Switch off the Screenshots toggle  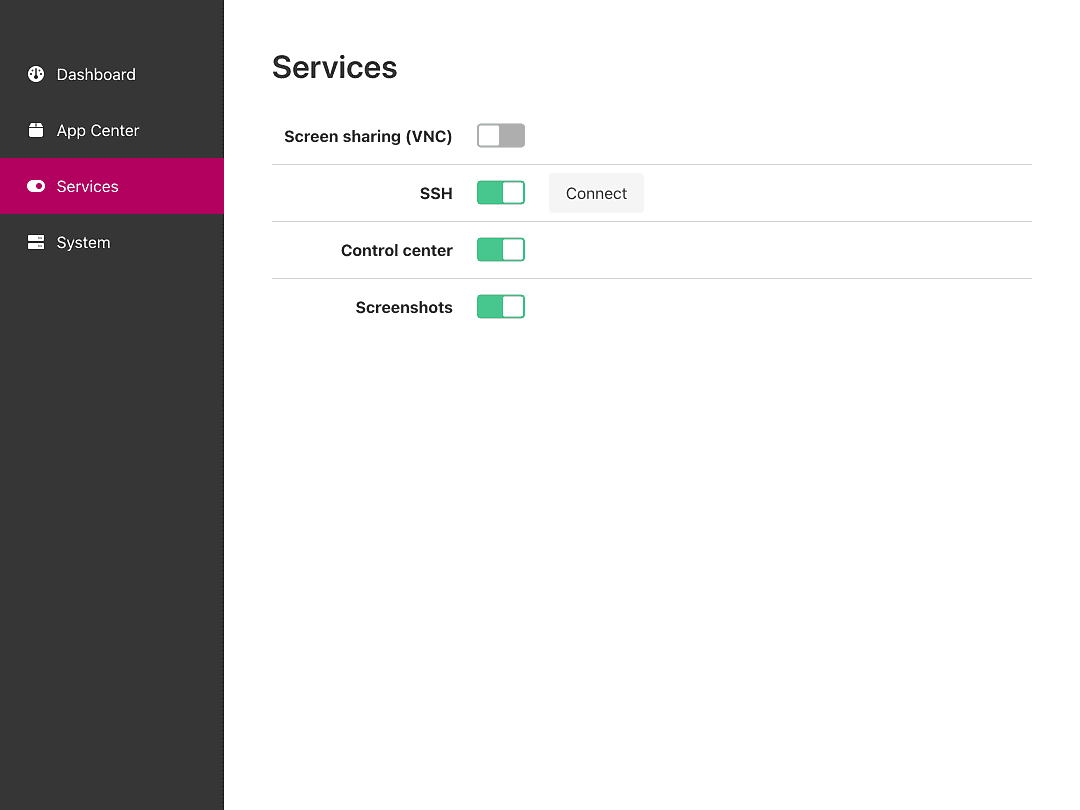pos(501,307)
